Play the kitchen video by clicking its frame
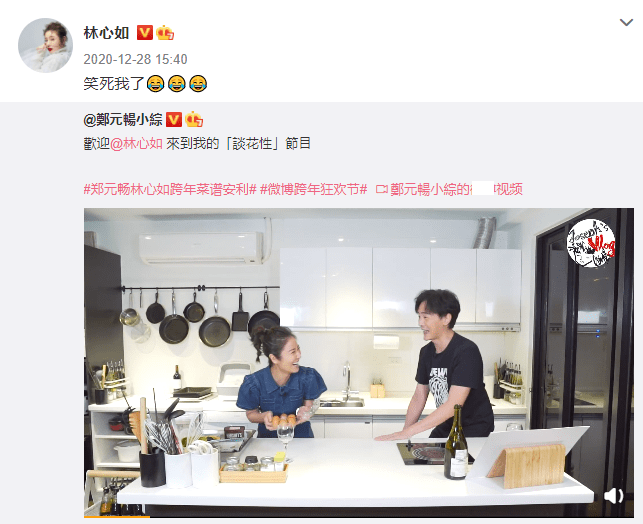This screenshot has width=643, height=524. [359, 362]
